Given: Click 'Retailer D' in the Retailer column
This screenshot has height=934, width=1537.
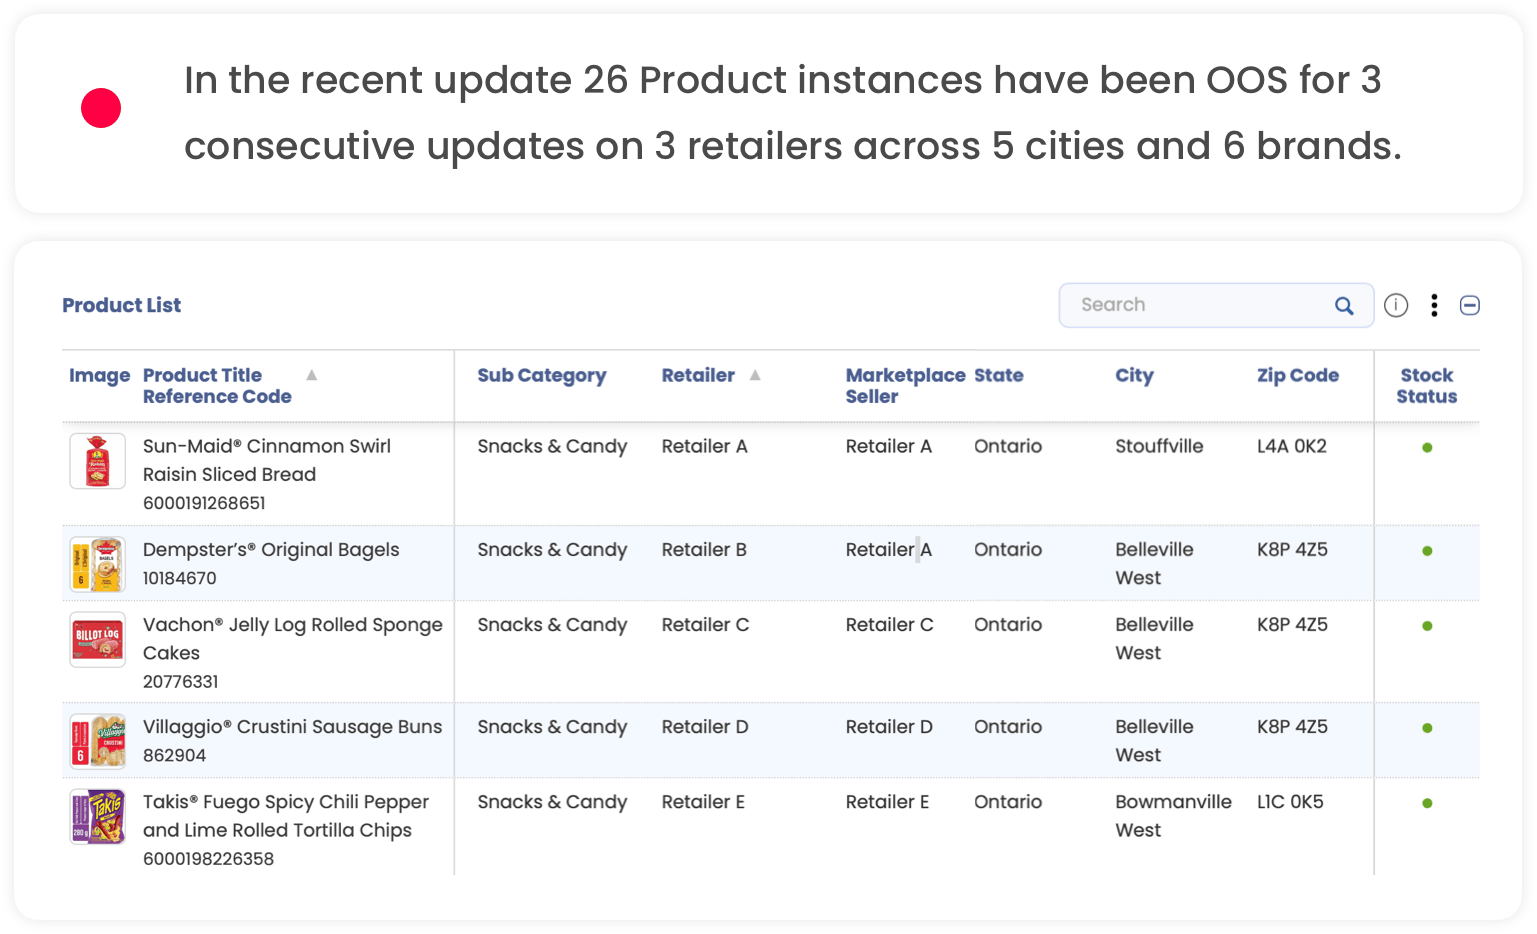Looking at the screenshot, I should [x=705, y=726].
